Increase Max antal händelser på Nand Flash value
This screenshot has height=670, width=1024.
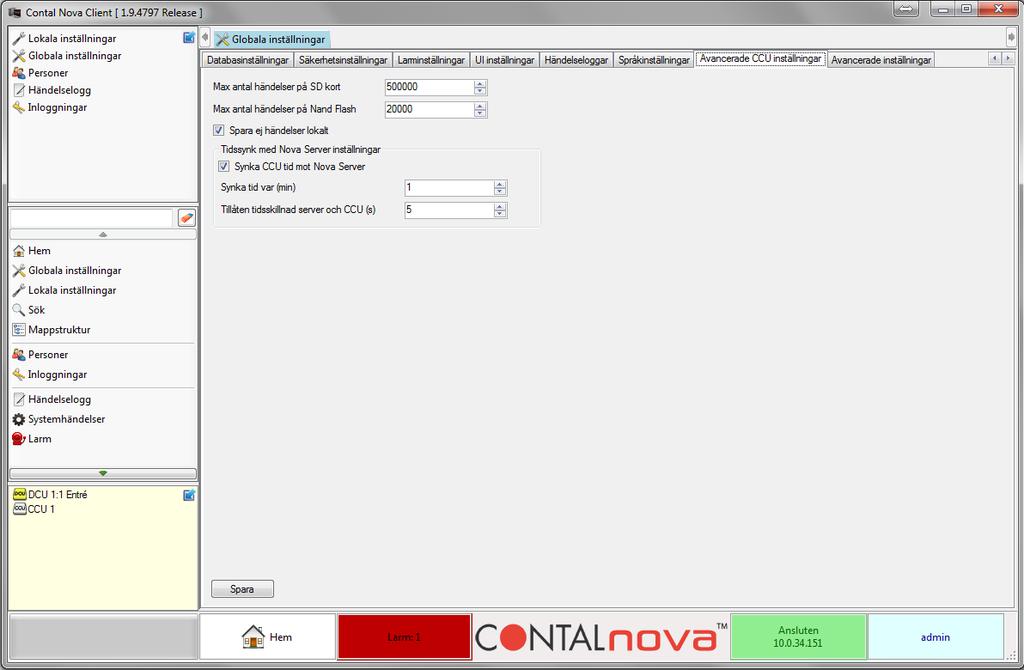pyautogui.click(x=480, y=106)
